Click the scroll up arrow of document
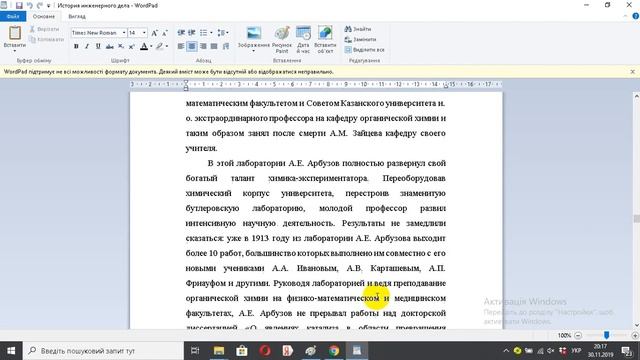The height and width of the screenshot is (360, 640). pos(636,96)
